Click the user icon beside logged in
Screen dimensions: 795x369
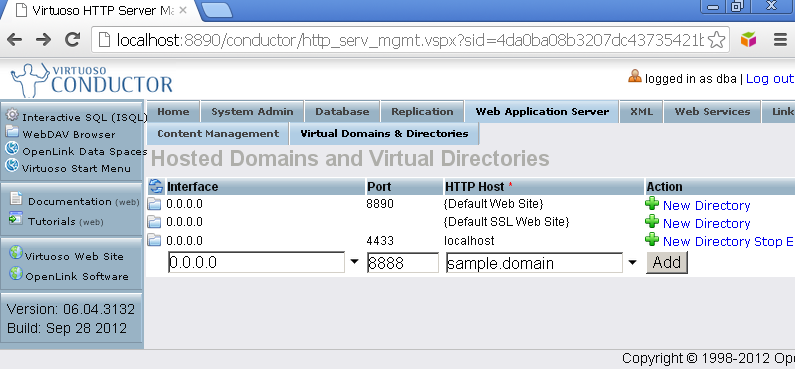point(635,77)
